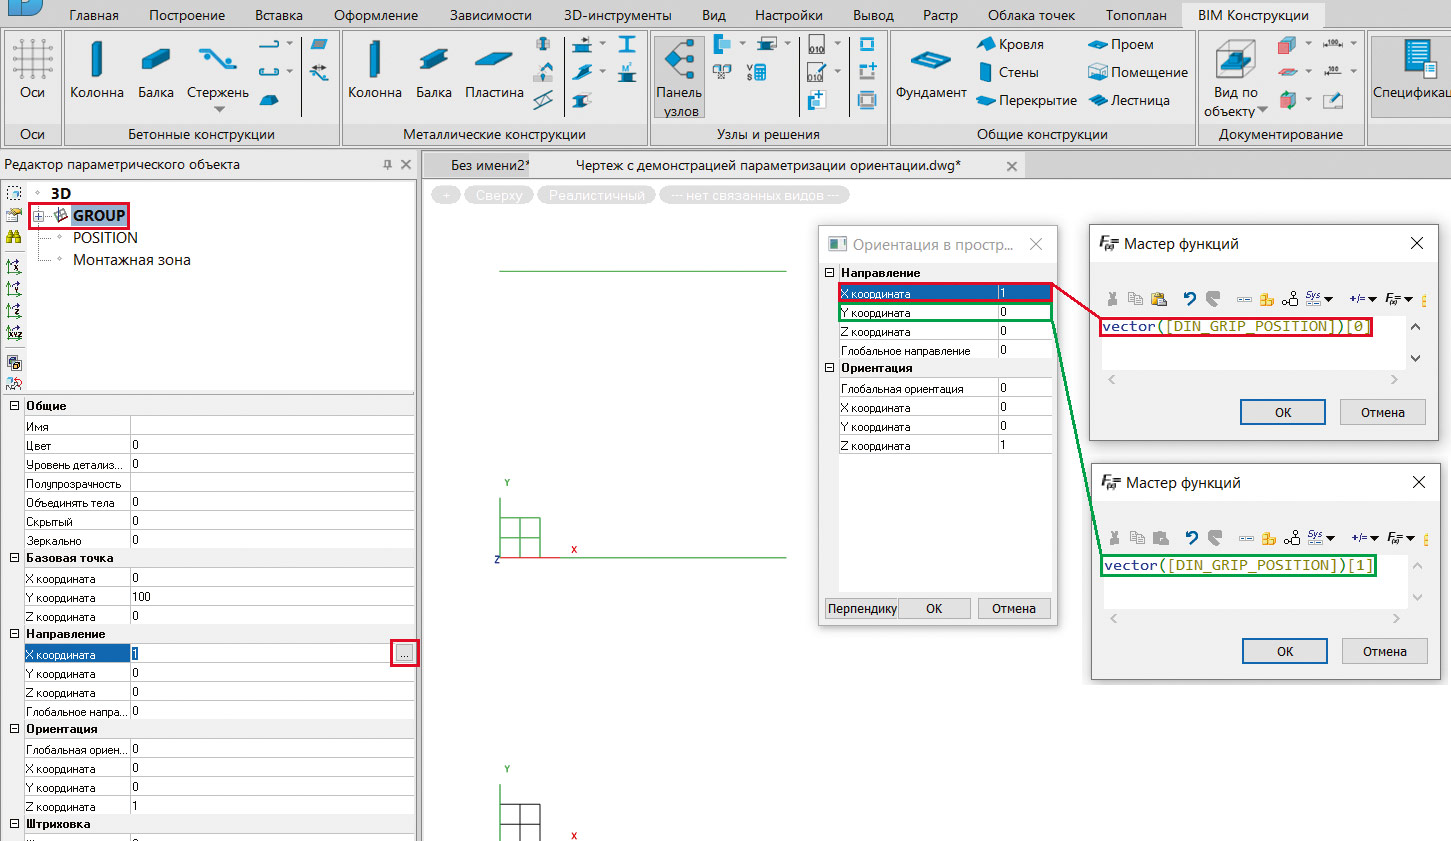Click the Оси axes grid tool
Viewport: 1451px width, 841px height.
pyautogui.click(x=32, y=70)
